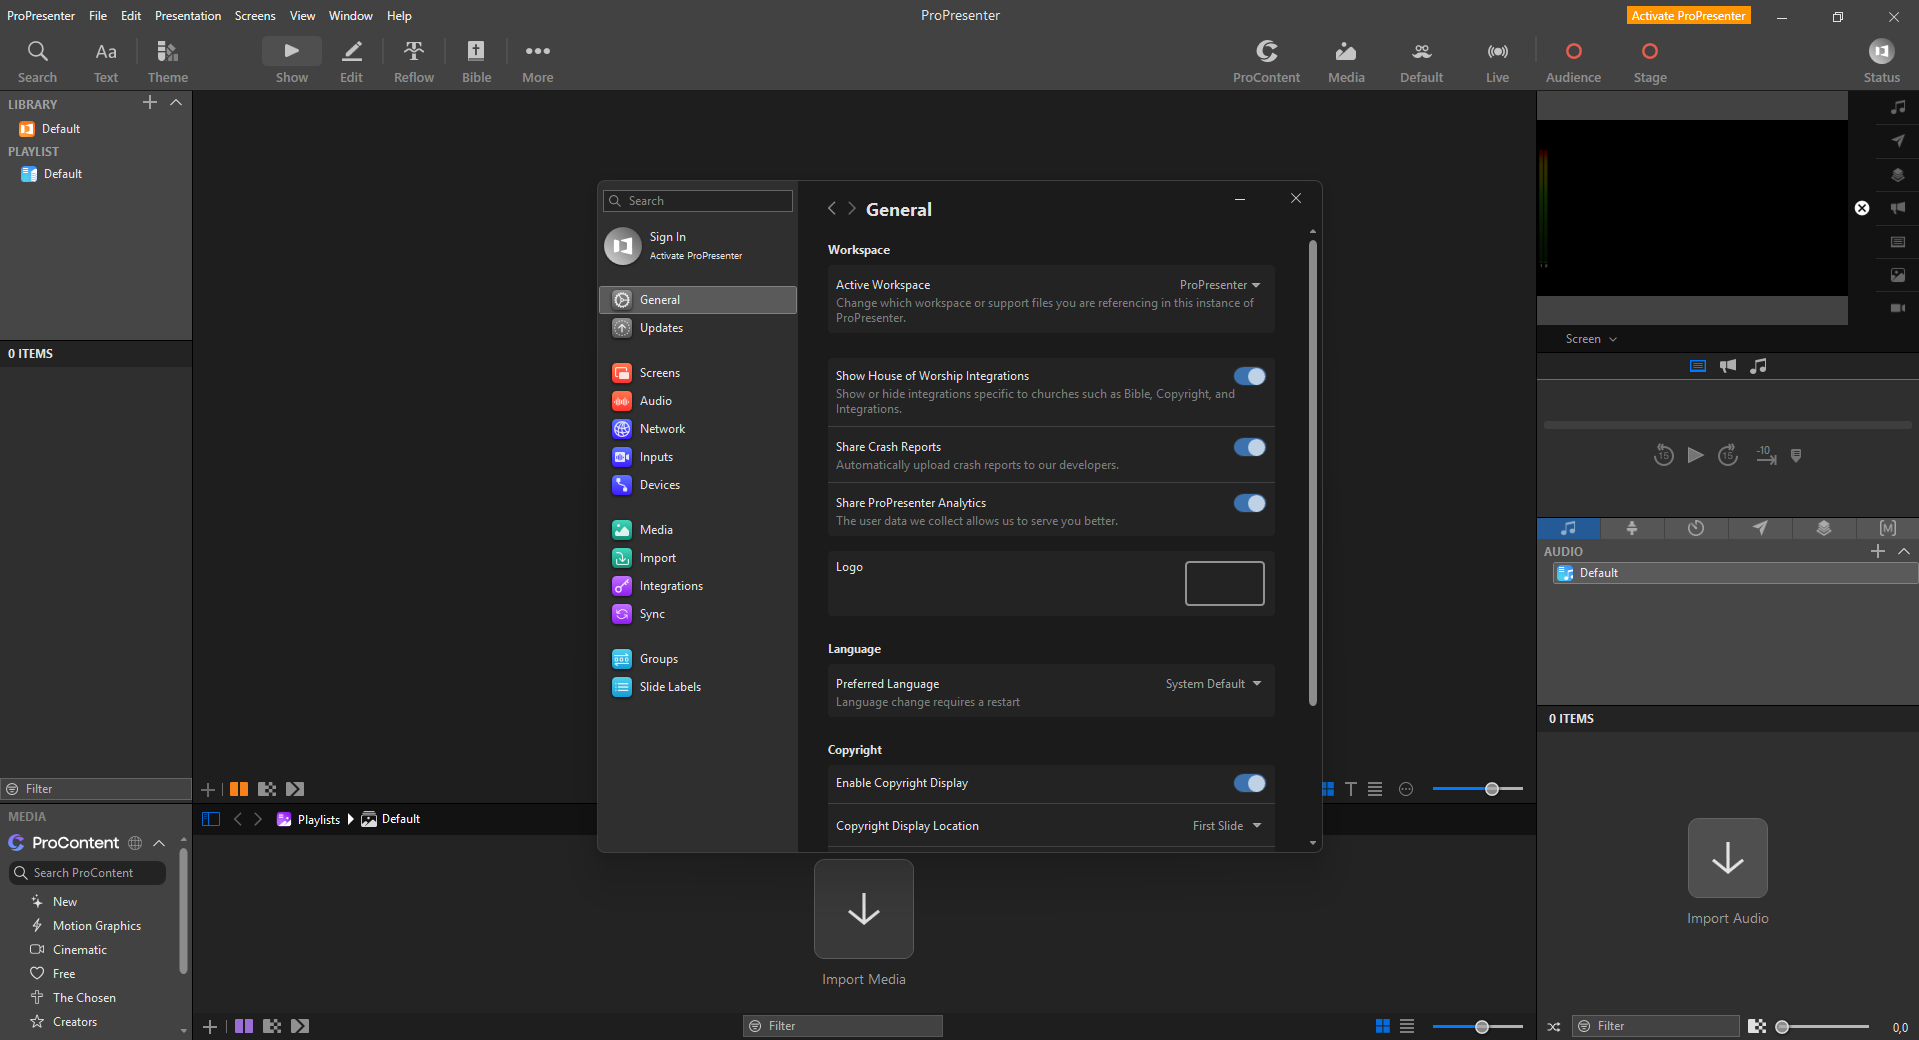Select The Chosen category in ProContent
Viewport: 1919px width, 1040px height.
coord(84,998)
